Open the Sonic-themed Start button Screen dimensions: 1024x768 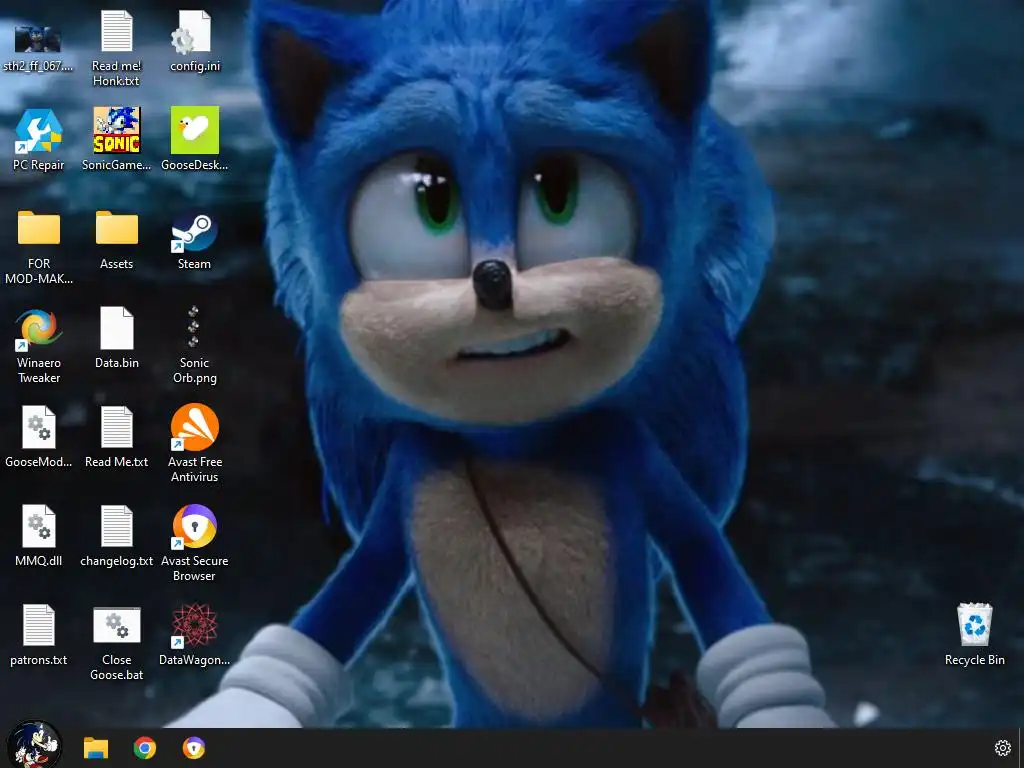point(34,746)
